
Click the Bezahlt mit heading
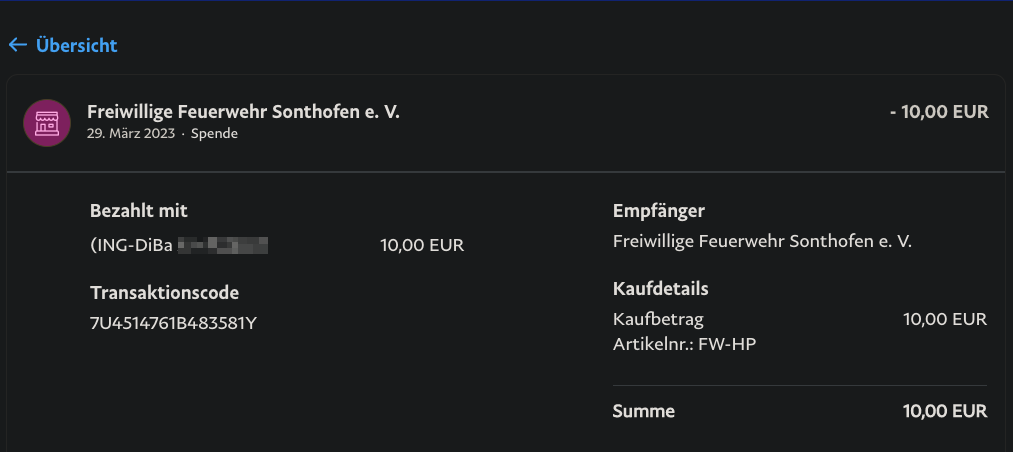tap(139, 211)
